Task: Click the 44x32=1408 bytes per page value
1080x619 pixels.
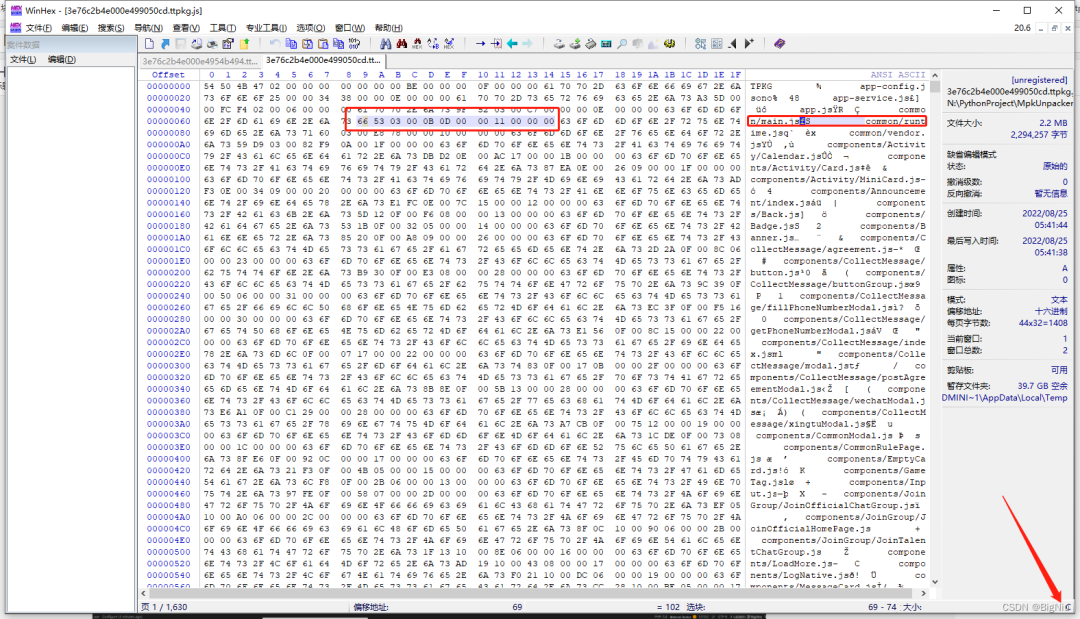Action: click(1043, 323)
